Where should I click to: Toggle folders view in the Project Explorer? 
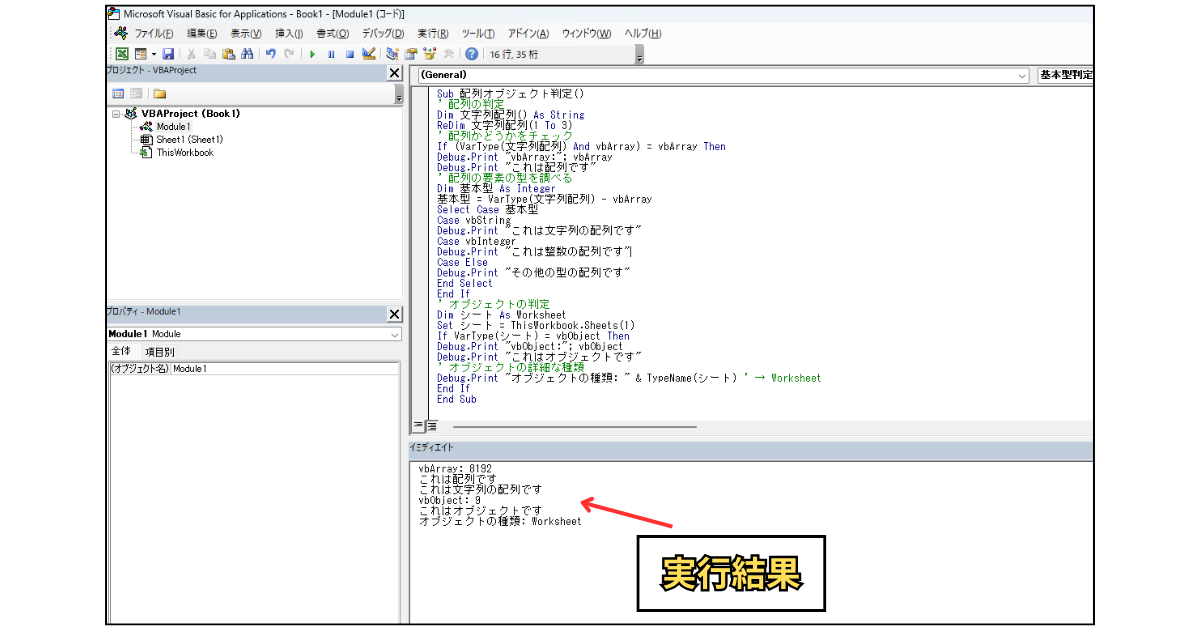(159, 94)
